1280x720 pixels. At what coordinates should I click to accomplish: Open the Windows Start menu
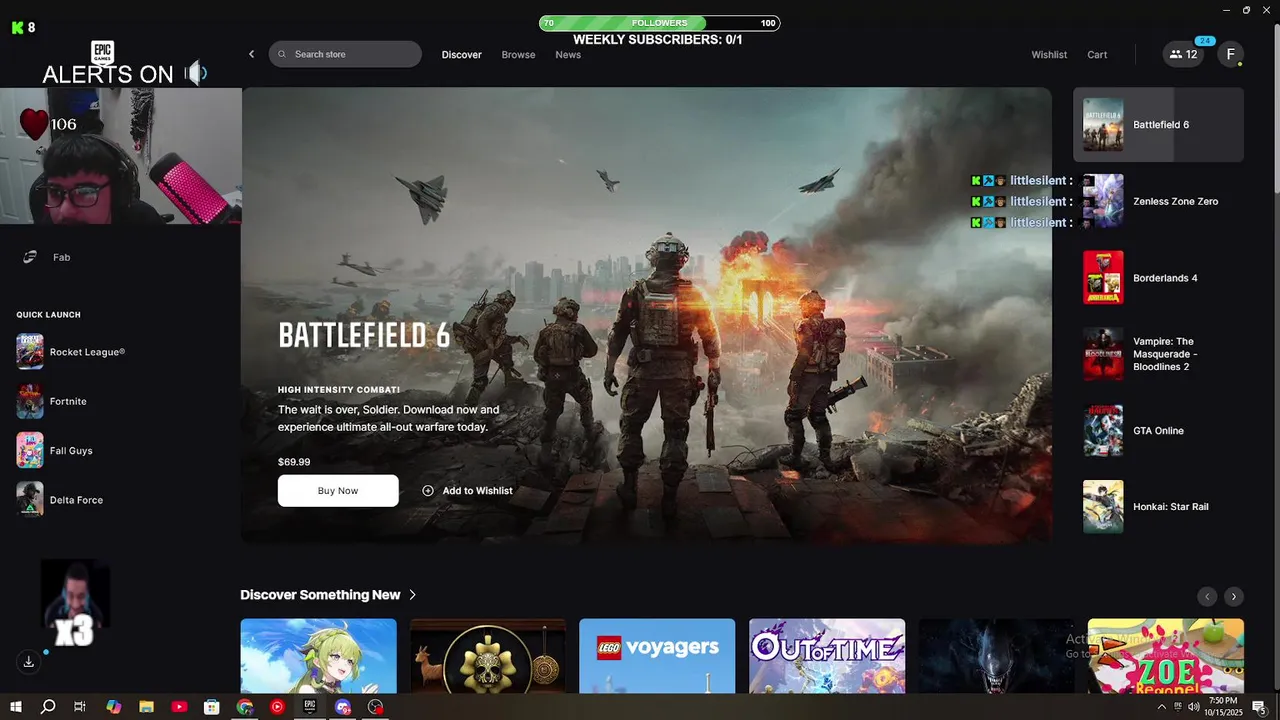[x=16, y=707]
